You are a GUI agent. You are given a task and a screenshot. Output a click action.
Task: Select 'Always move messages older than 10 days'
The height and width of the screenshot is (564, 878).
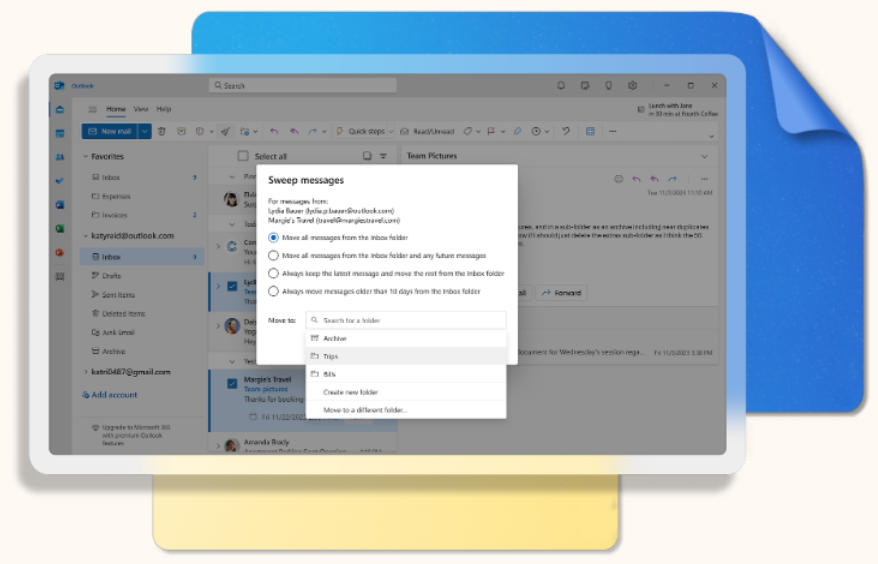273,291
